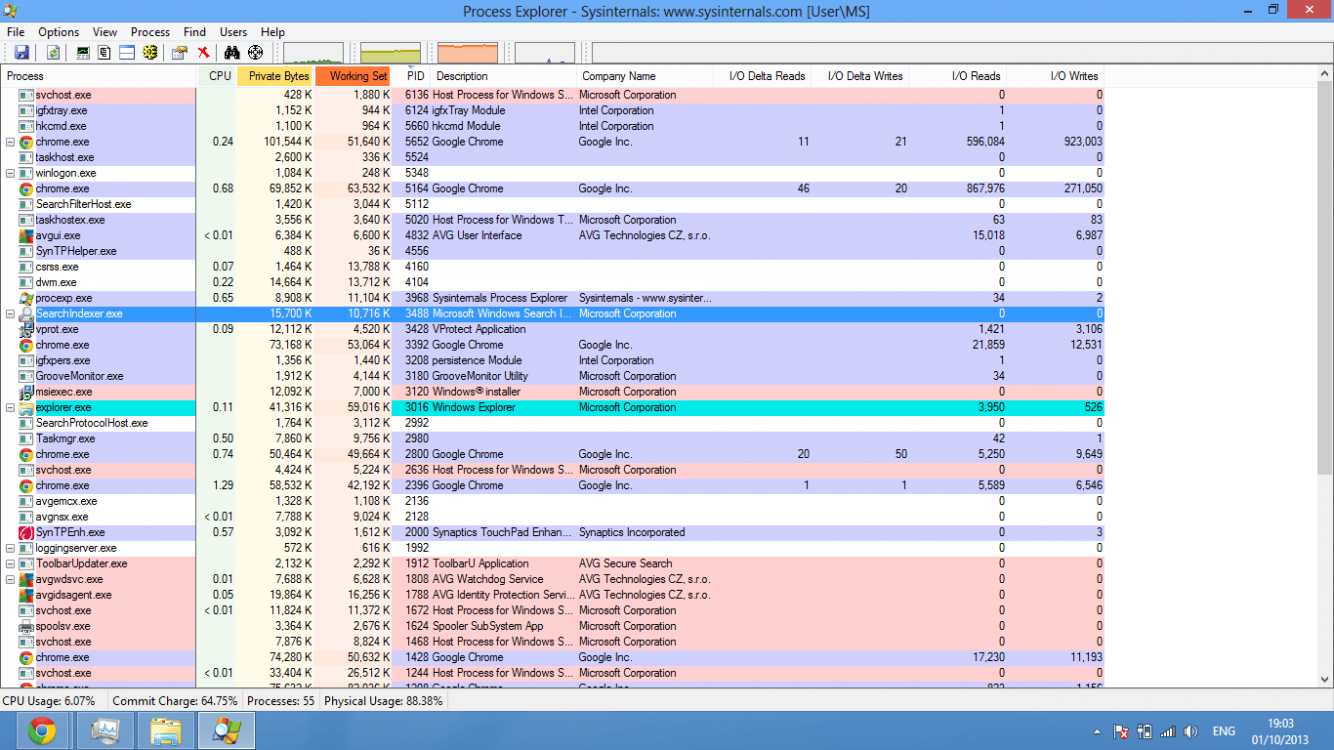Image resolution: width=1334 pixels, height=750 pixels.
Task: Sort by the I/O Reads column header
Action: [958, 76]
